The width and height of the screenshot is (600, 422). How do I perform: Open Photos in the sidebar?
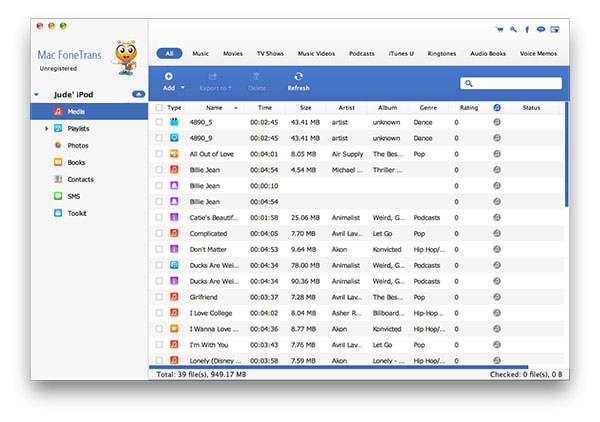pos(78,145)
